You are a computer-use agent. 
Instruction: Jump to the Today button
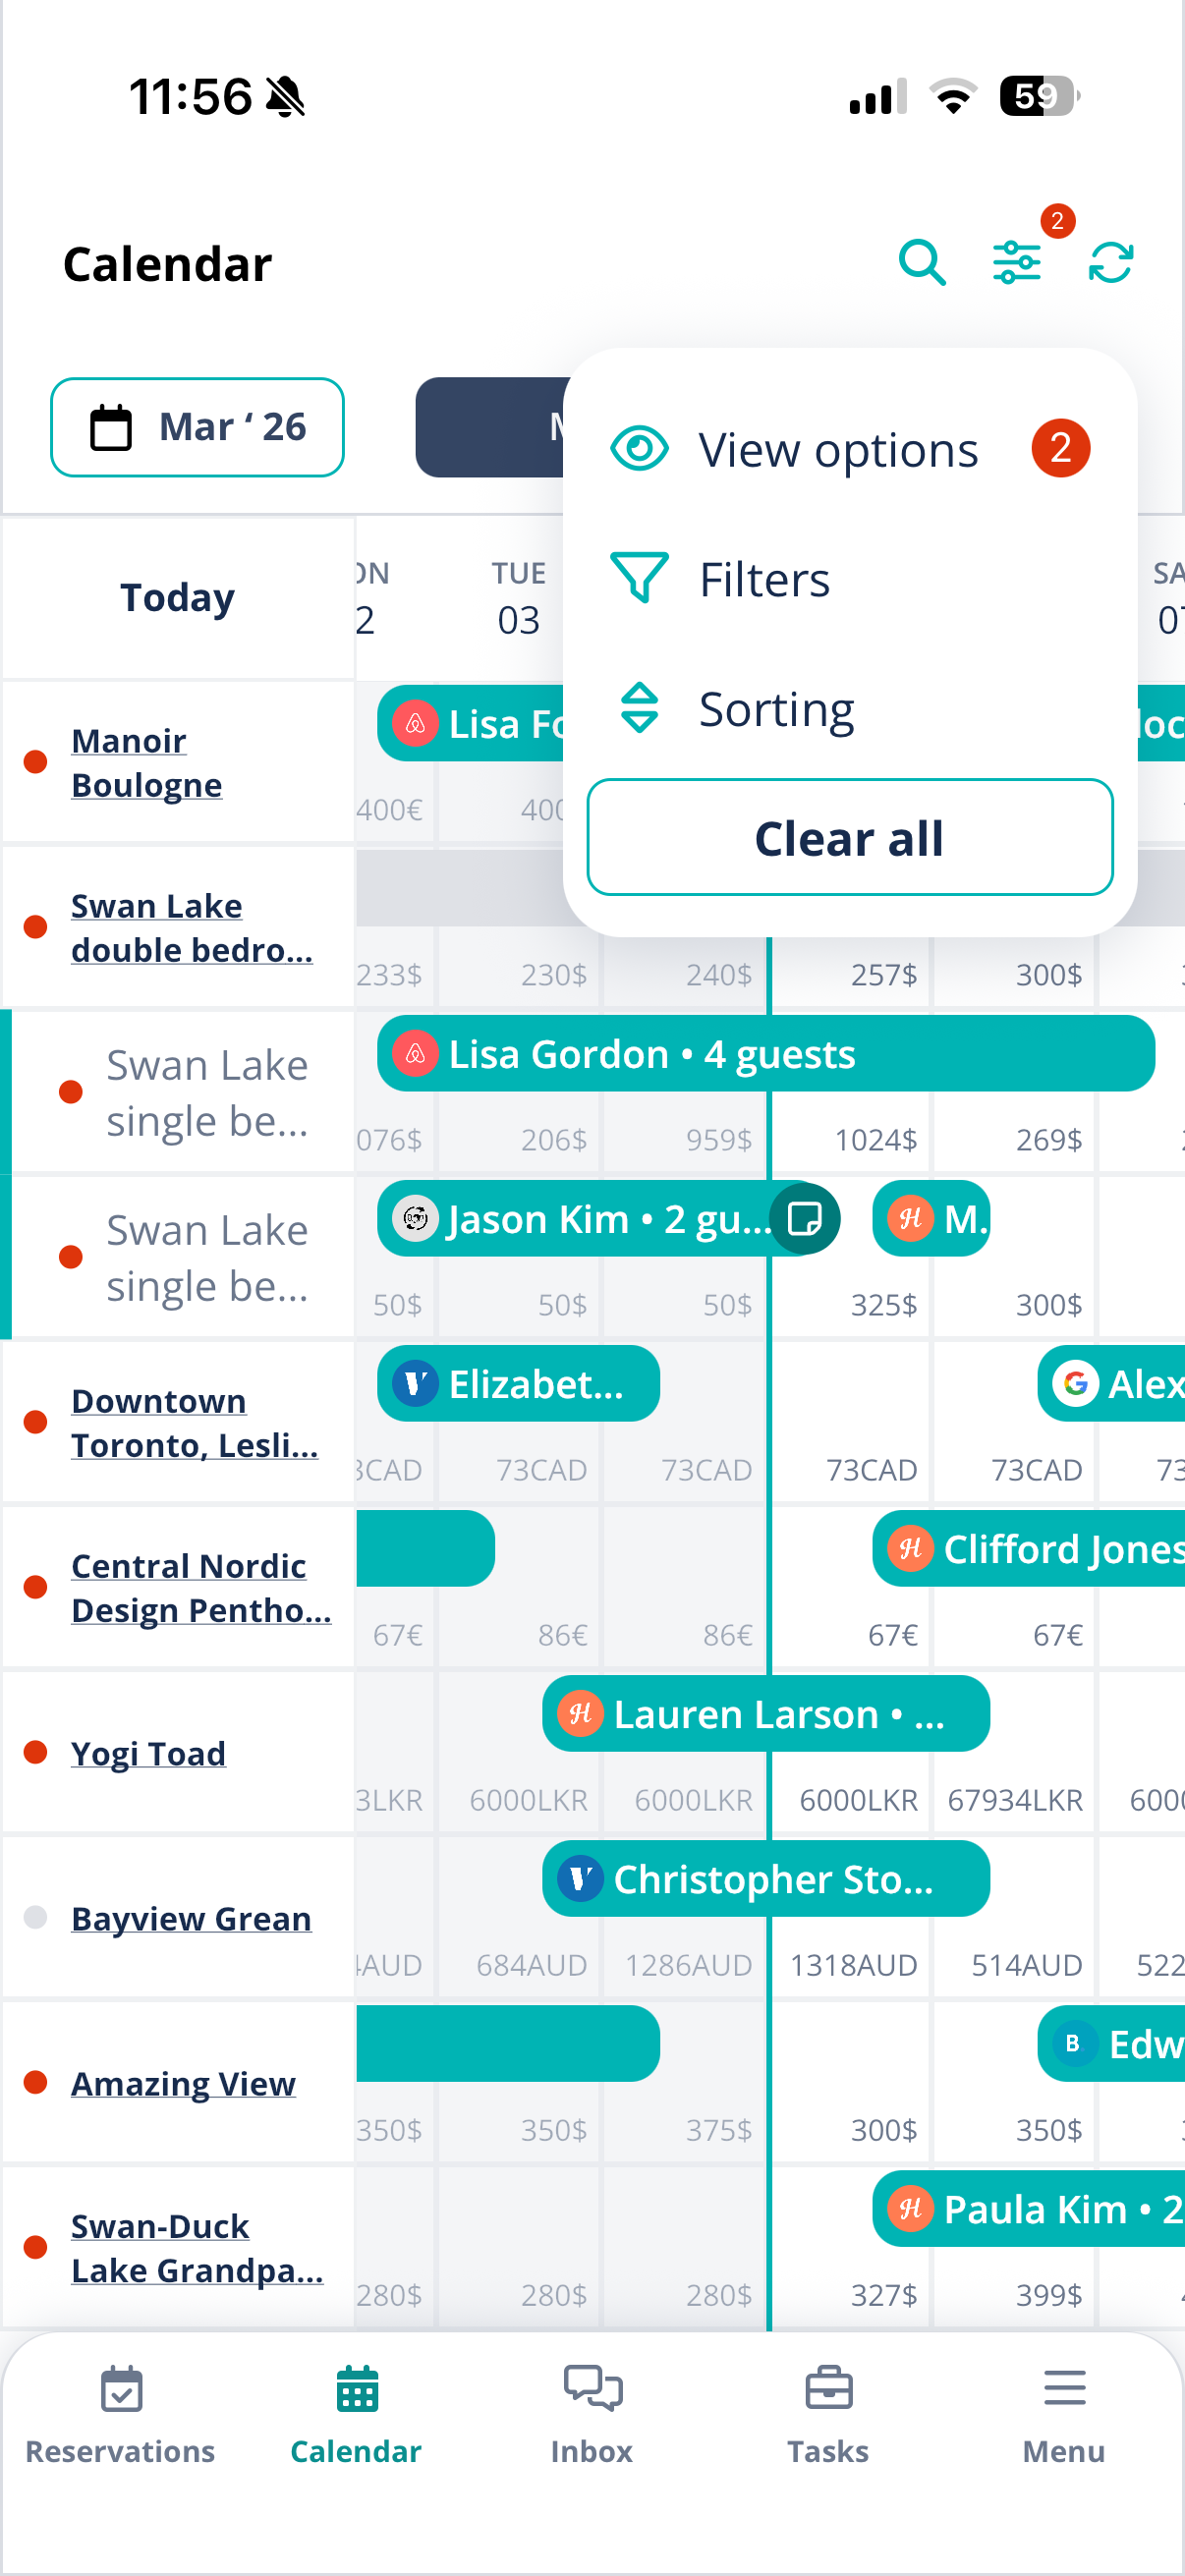[x=177, y=597]
